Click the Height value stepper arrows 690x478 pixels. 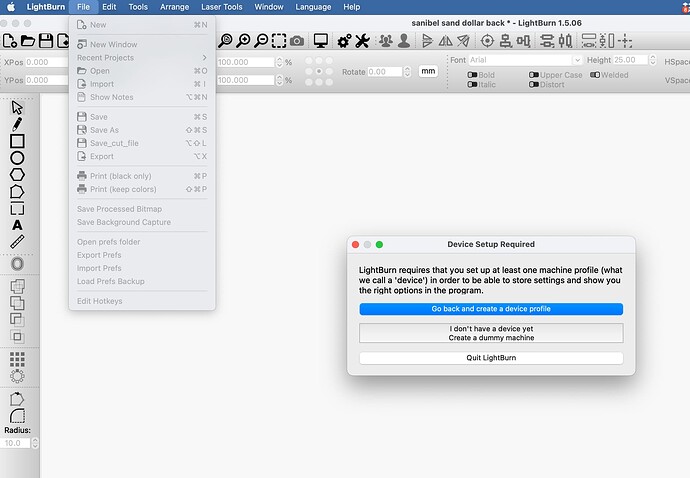[x=653, y=60]
